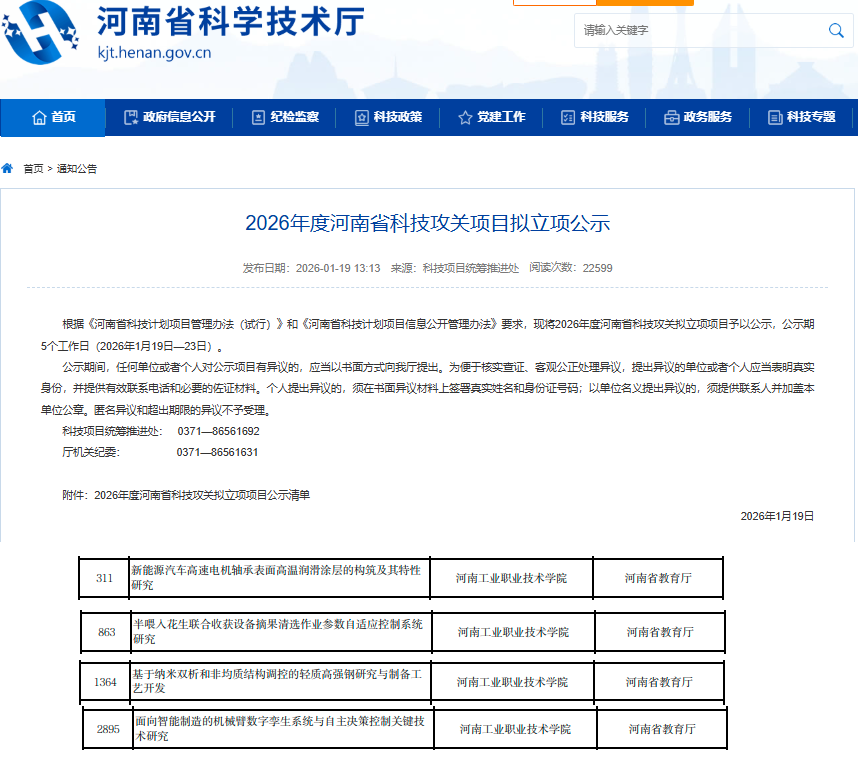Go to 首页 in the breadcrumb
This screenshot has height=770, width=858.
point(34,169)
